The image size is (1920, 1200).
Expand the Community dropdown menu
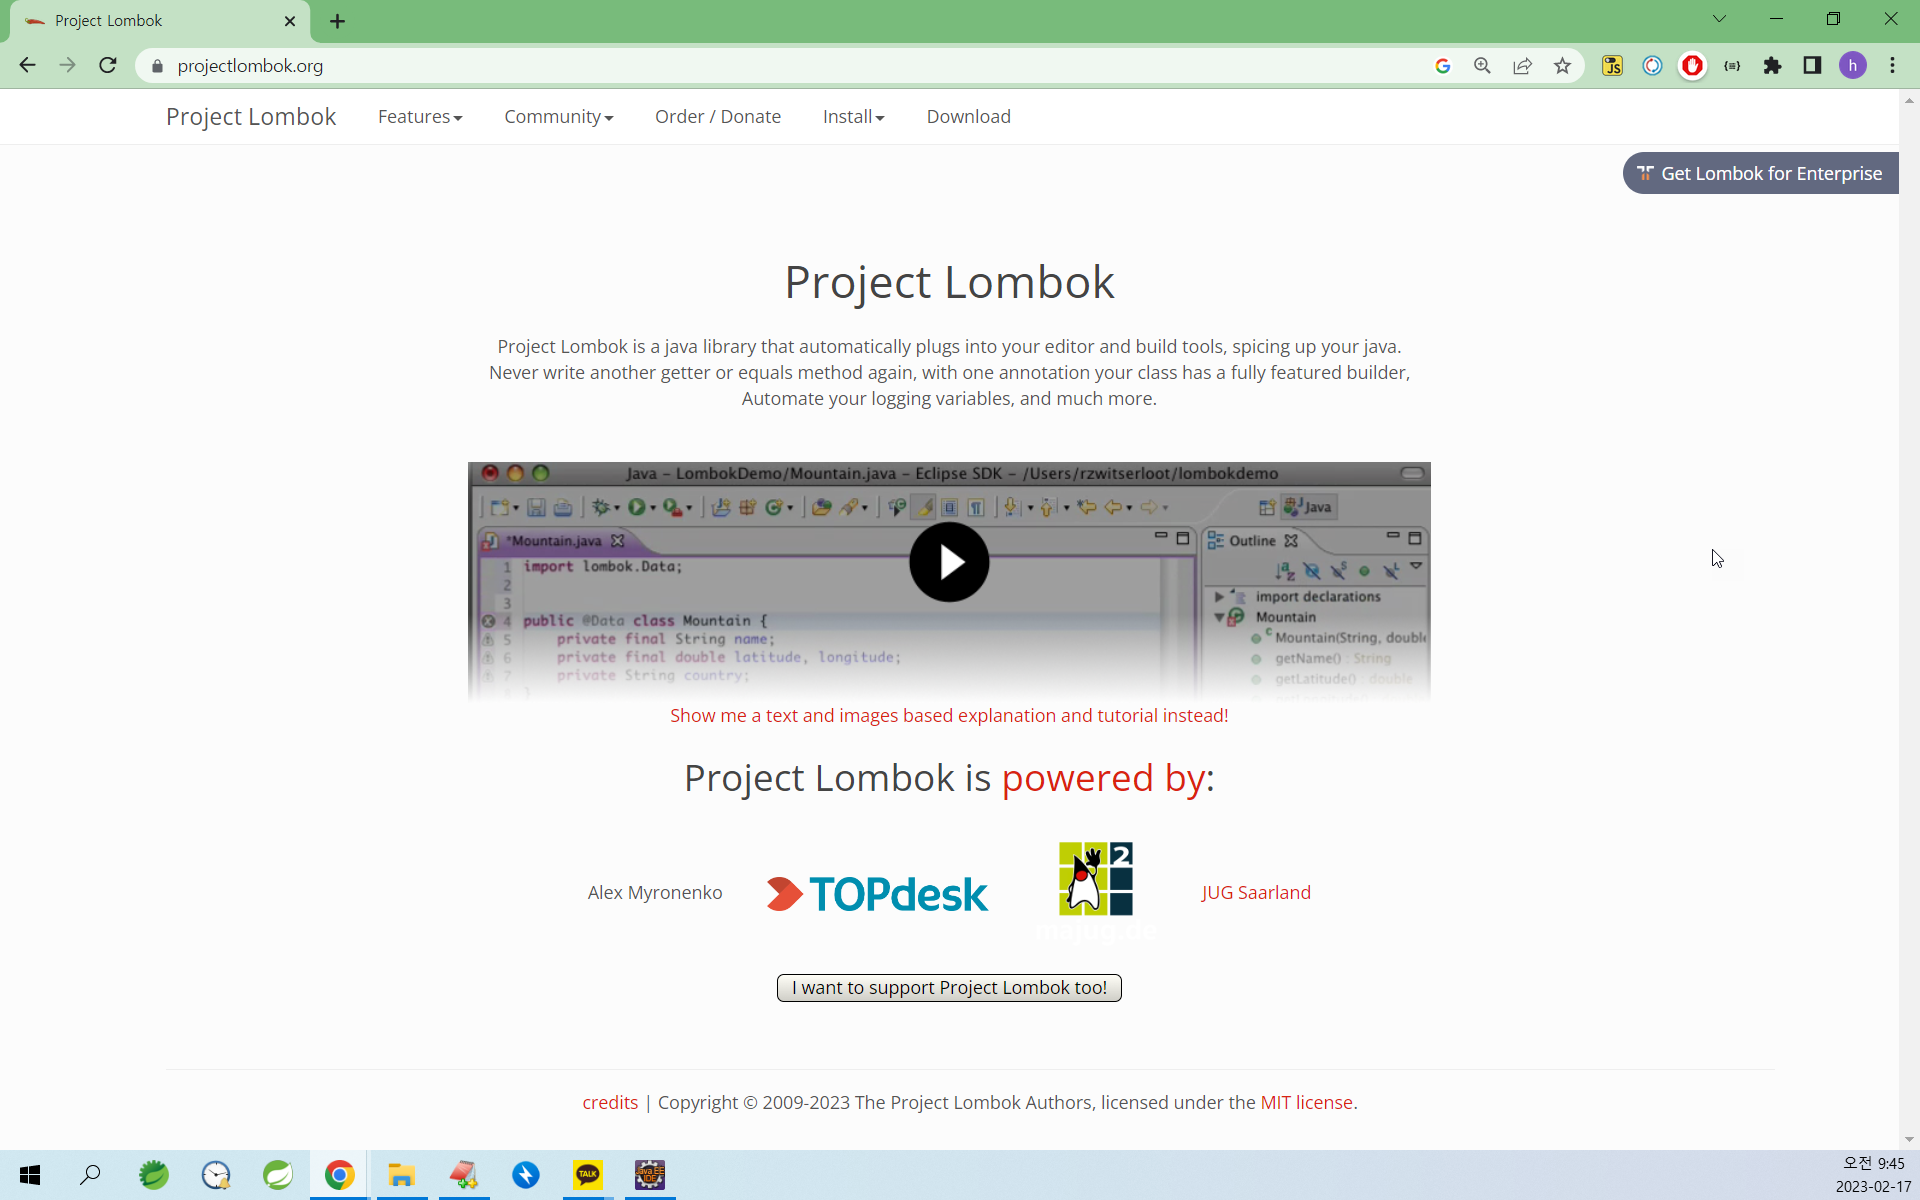point(558,117)
